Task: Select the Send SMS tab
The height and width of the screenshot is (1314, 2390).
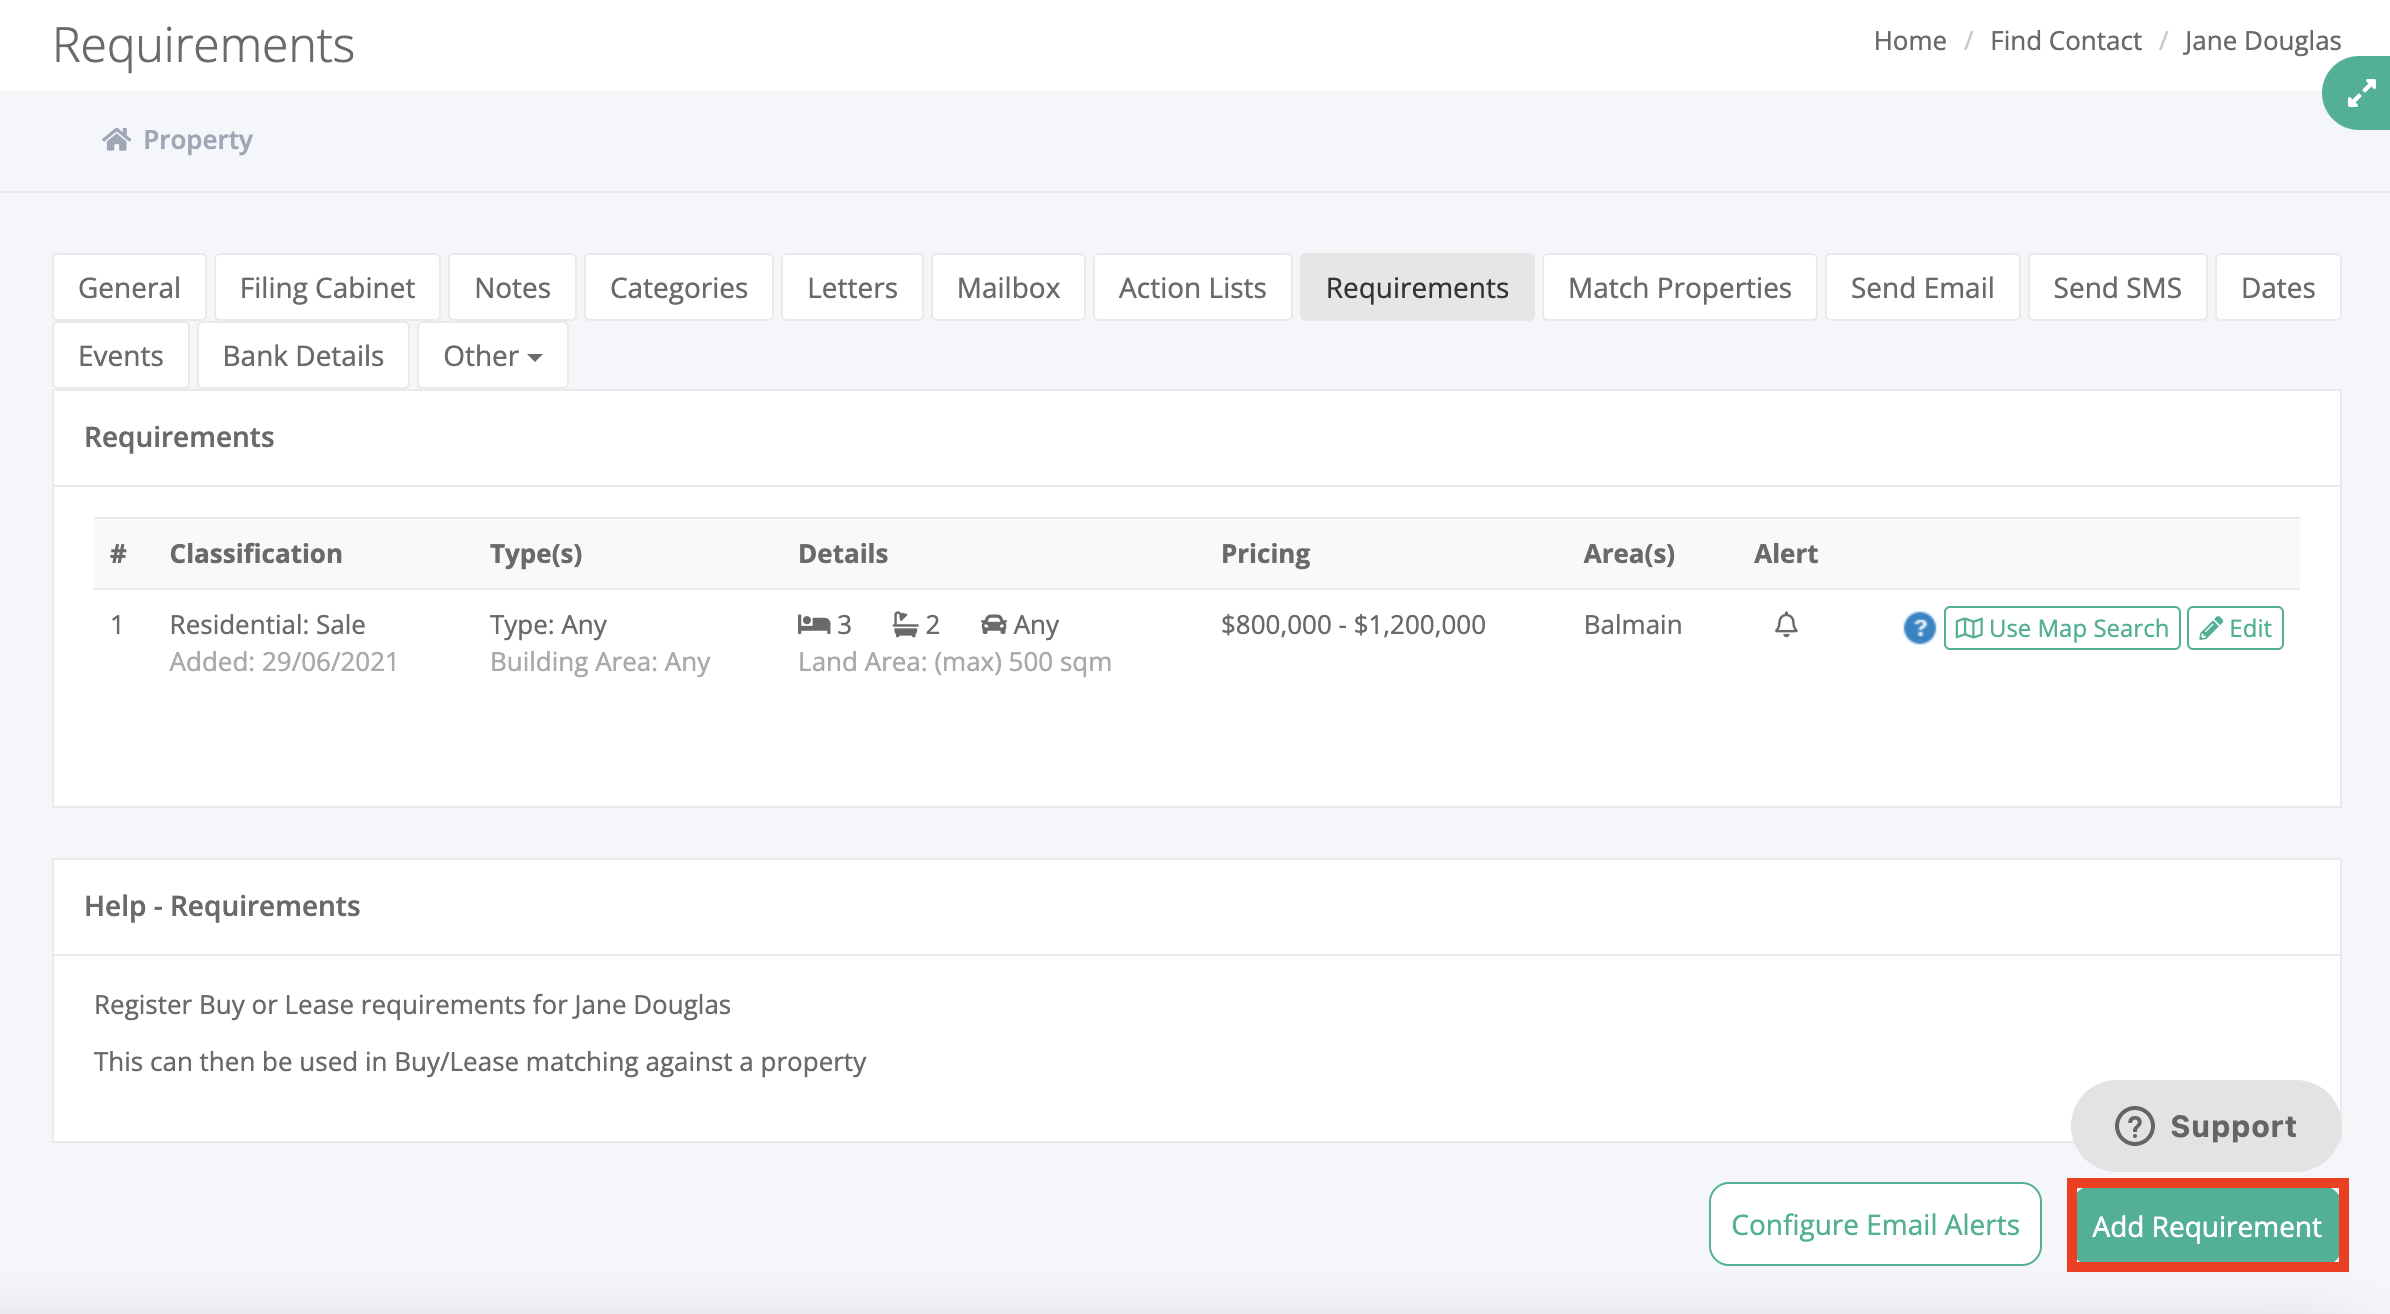Action: tap(2117, 288)
